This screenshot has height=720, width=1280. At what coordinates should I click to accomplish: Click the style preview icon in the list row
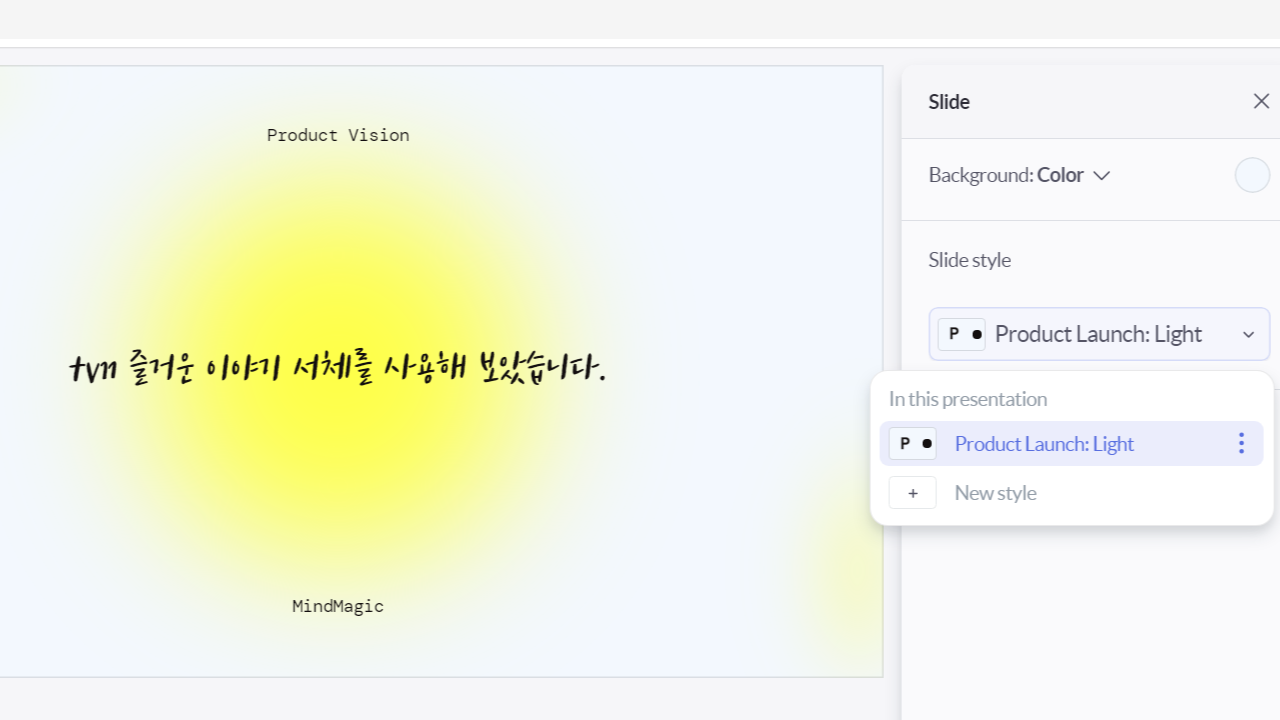point(913,443)
